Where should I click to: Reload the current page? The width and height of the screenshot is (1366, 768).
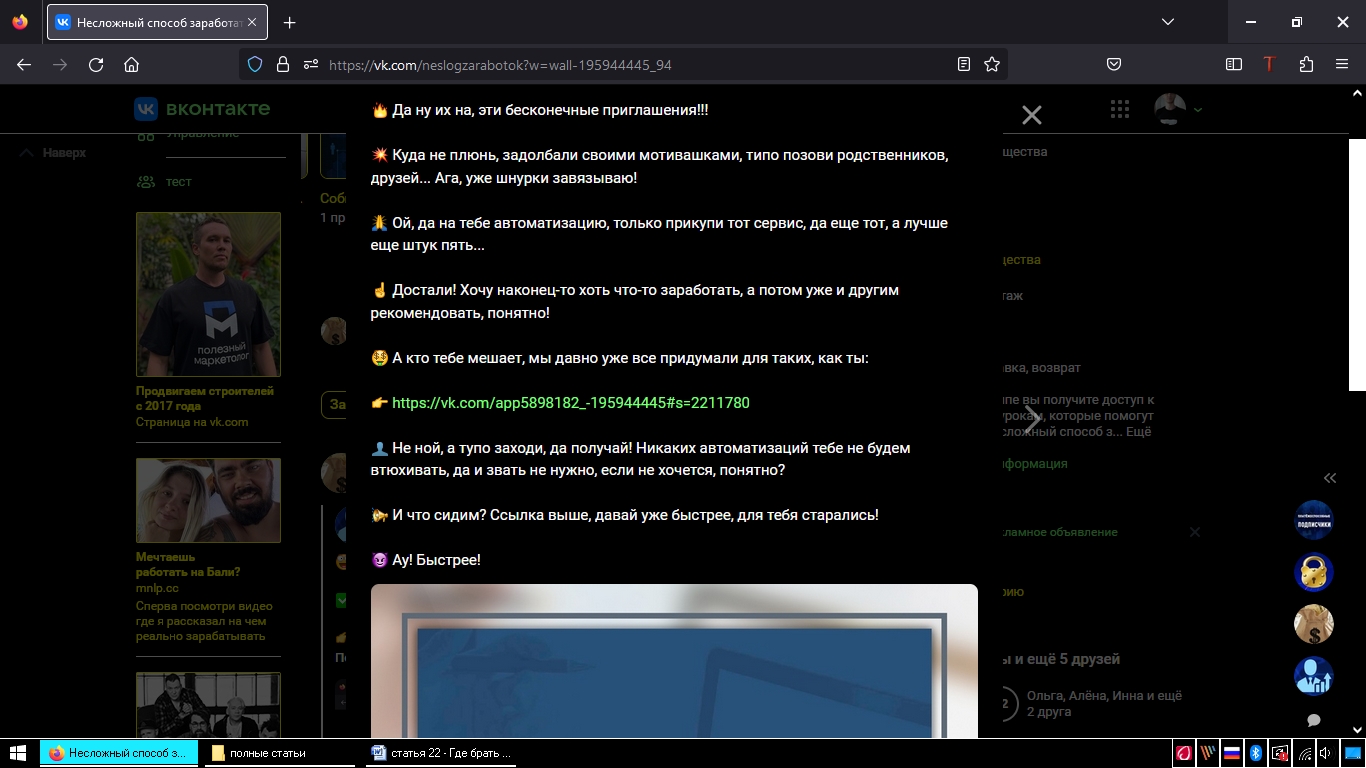point(96,64)
